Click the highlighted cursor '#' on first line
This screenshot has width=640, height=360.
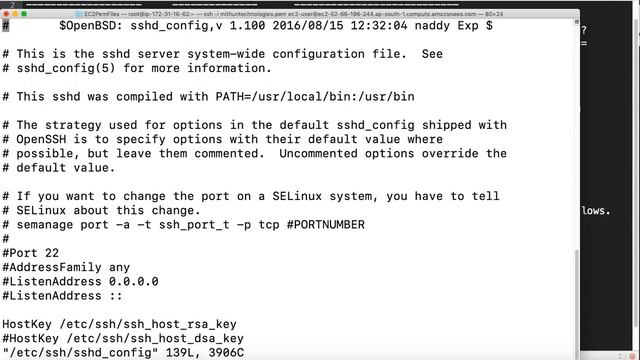[6, 26]
